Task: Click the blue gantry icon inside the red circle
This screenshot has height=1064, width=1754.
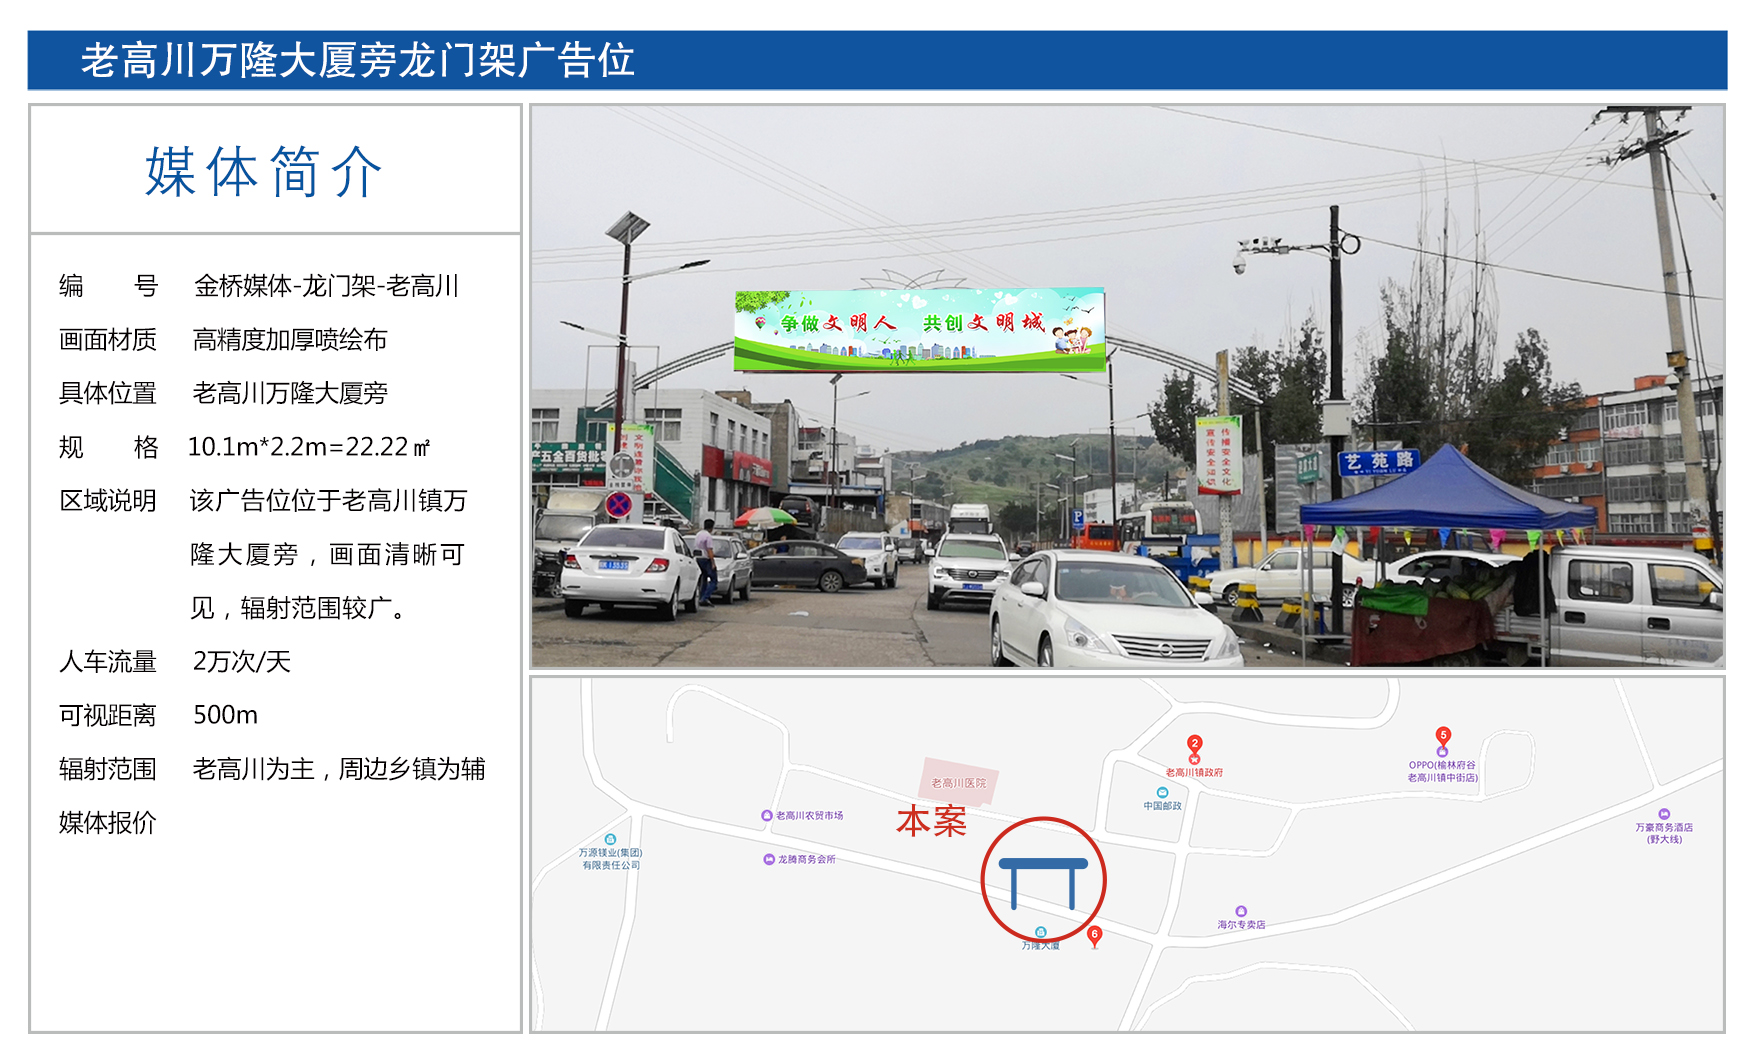Action: 1043,884
